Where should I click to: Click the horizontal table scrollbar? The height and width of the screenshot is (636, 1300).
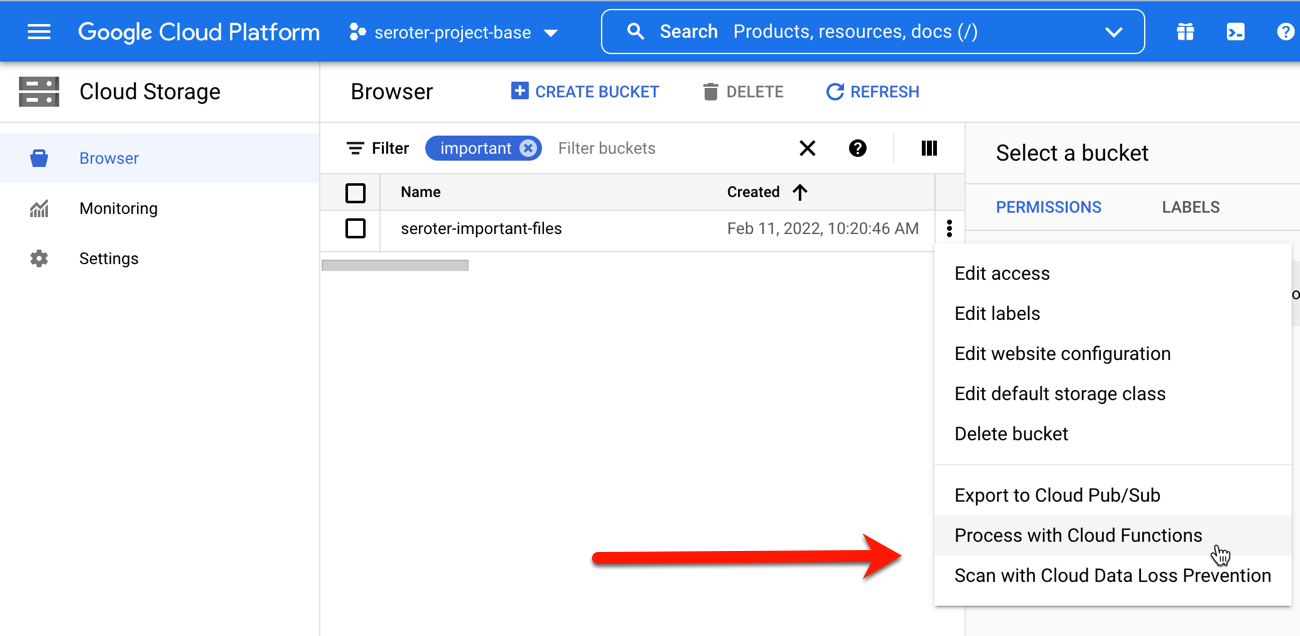(x=395, y=265)
